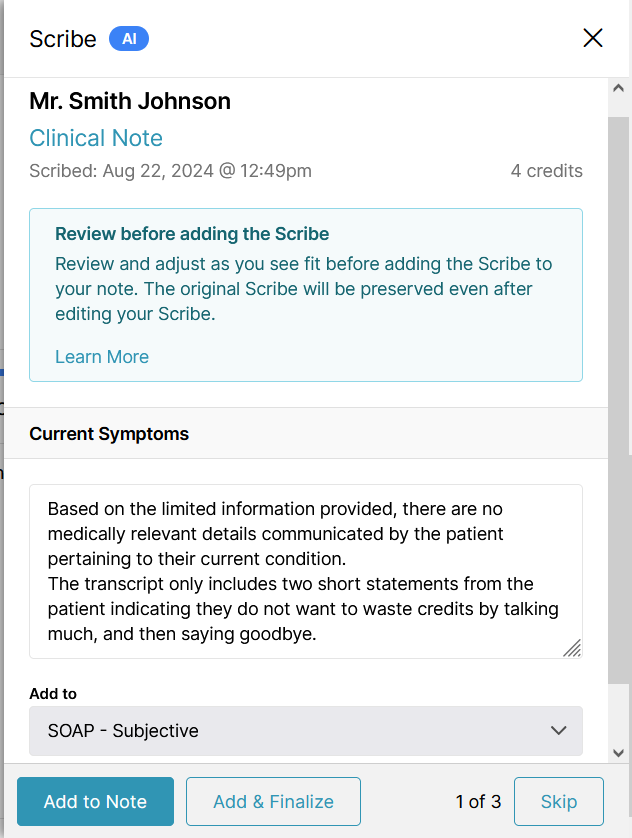Click the 4 credits label
Image resolution: width=632 pixels, height=838 pixels.
pyautogui.click(x=547, y=170)
